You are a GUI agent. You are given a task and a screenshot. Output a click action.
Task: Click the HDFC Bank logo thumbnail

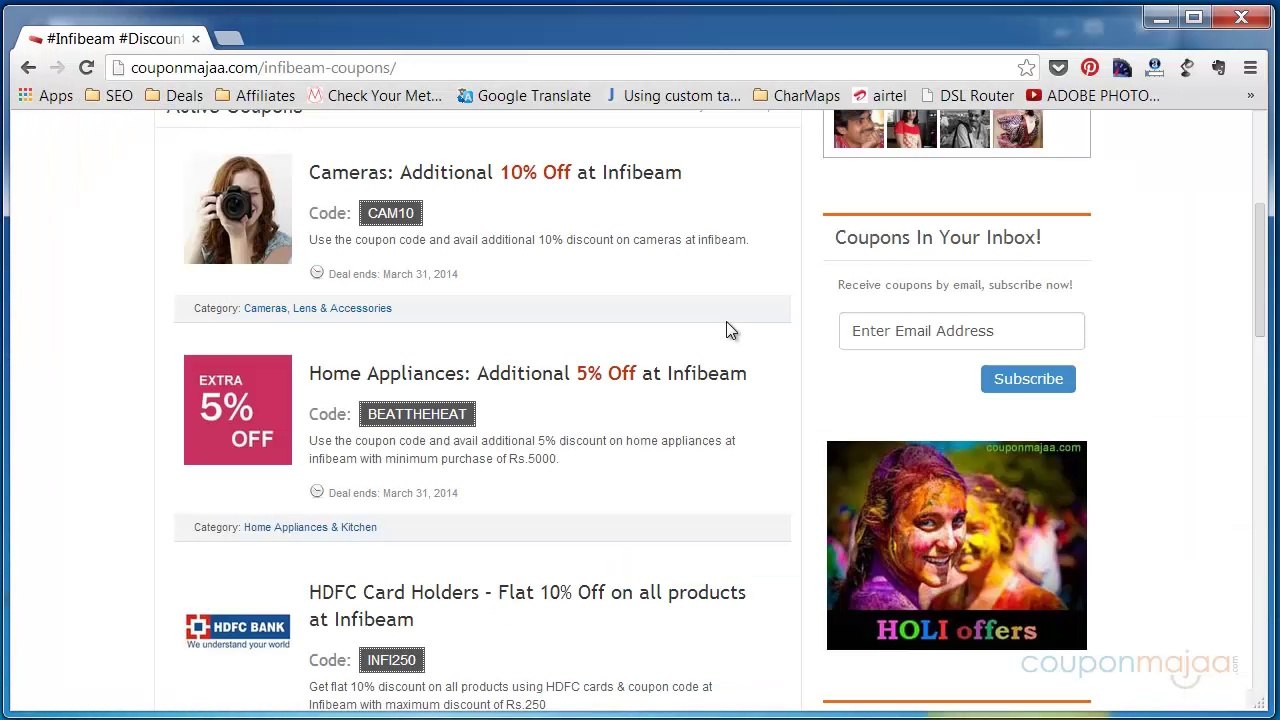point(238,632)
